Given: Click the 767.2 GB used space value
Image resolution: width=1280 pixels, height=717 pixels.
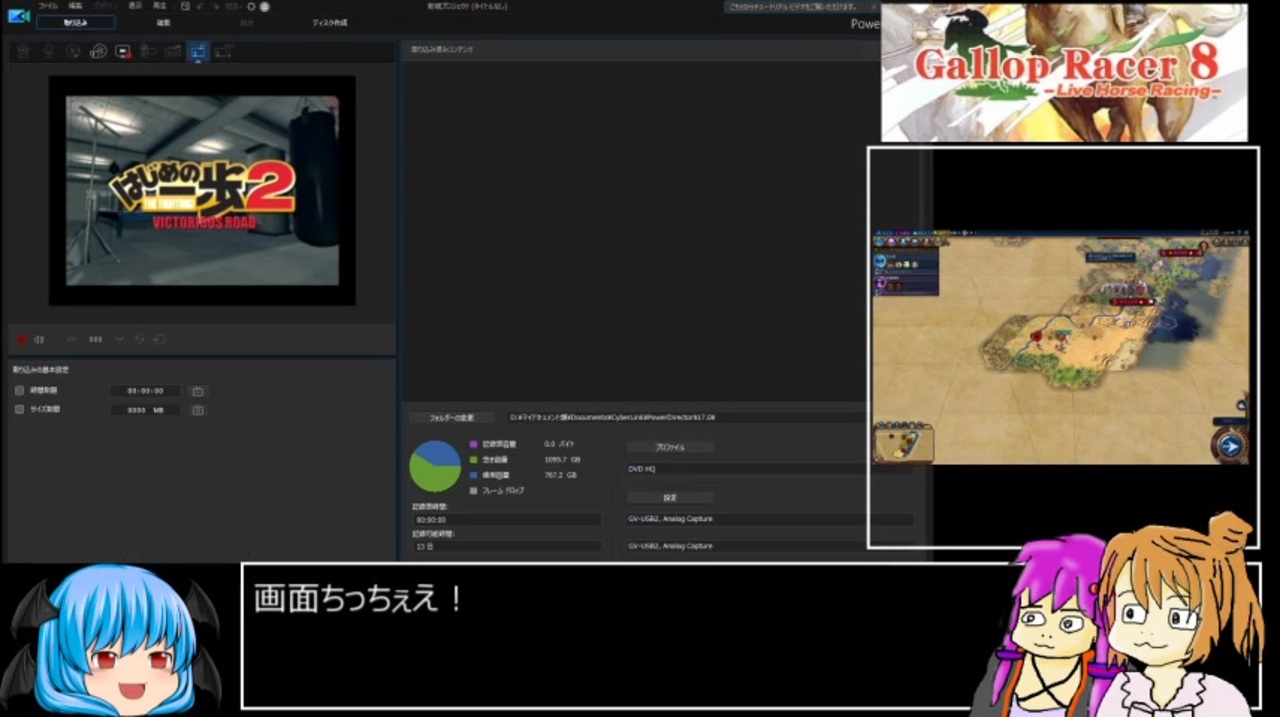Looking at the screenshot, I should point(560,475).
